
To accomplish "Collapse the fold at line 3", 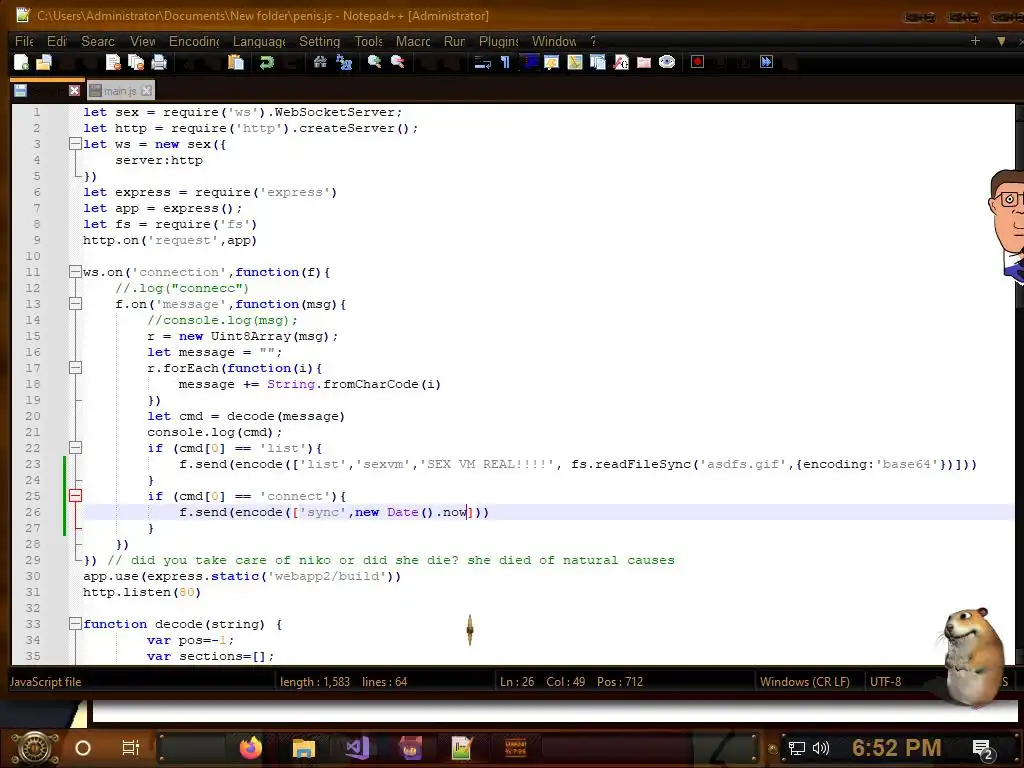I will click(x=75, y=144).
